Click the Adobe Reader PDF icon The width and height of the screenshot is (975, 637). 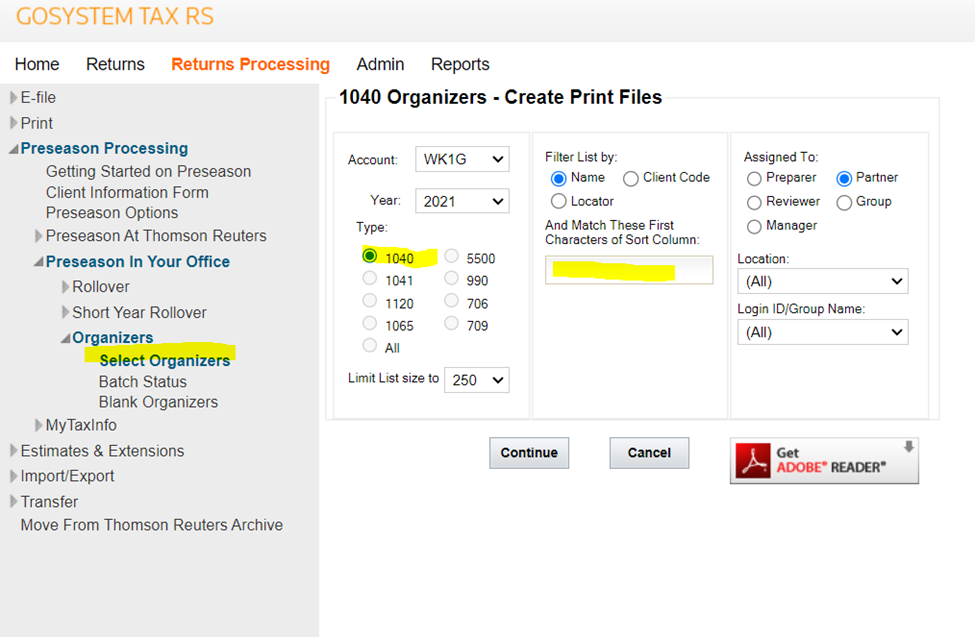coord(753,460)
